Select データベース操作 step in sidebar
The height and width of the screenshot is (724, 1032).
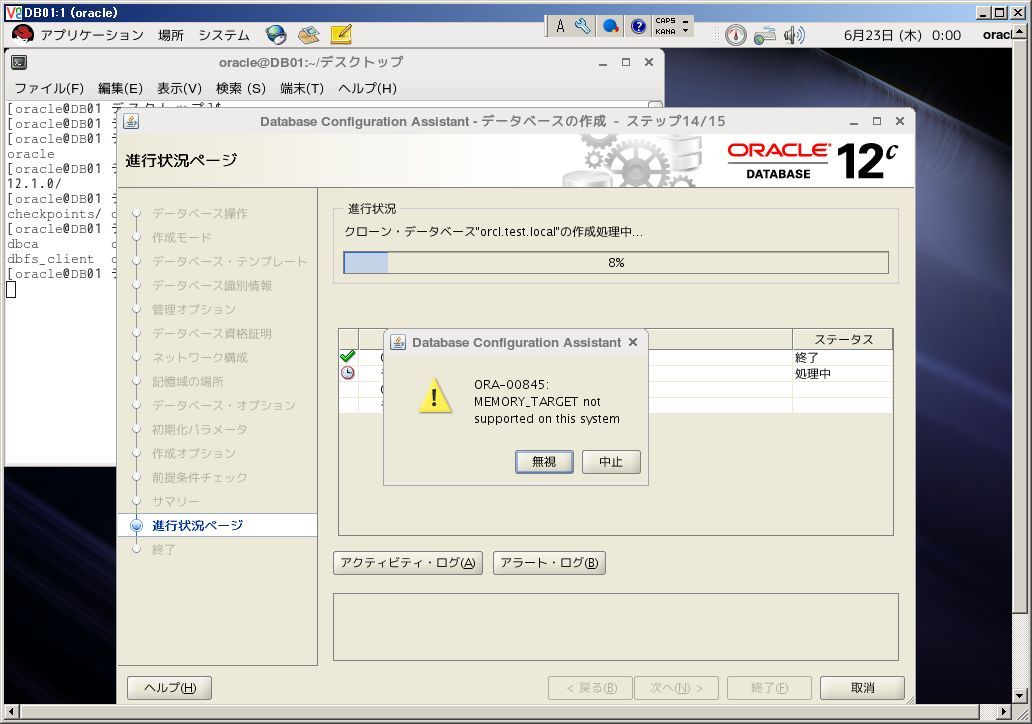[x=200, y=213]
